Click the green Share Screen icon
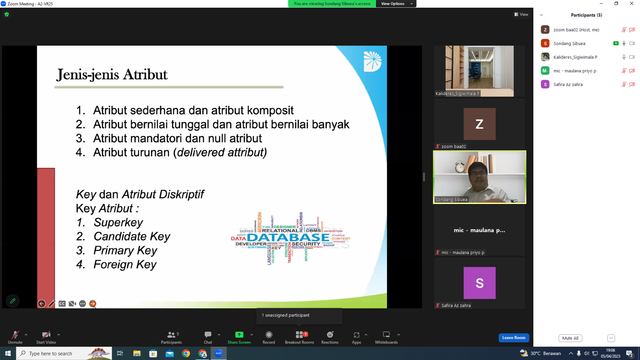Screen dimensions: 640x360 (239, 335)
